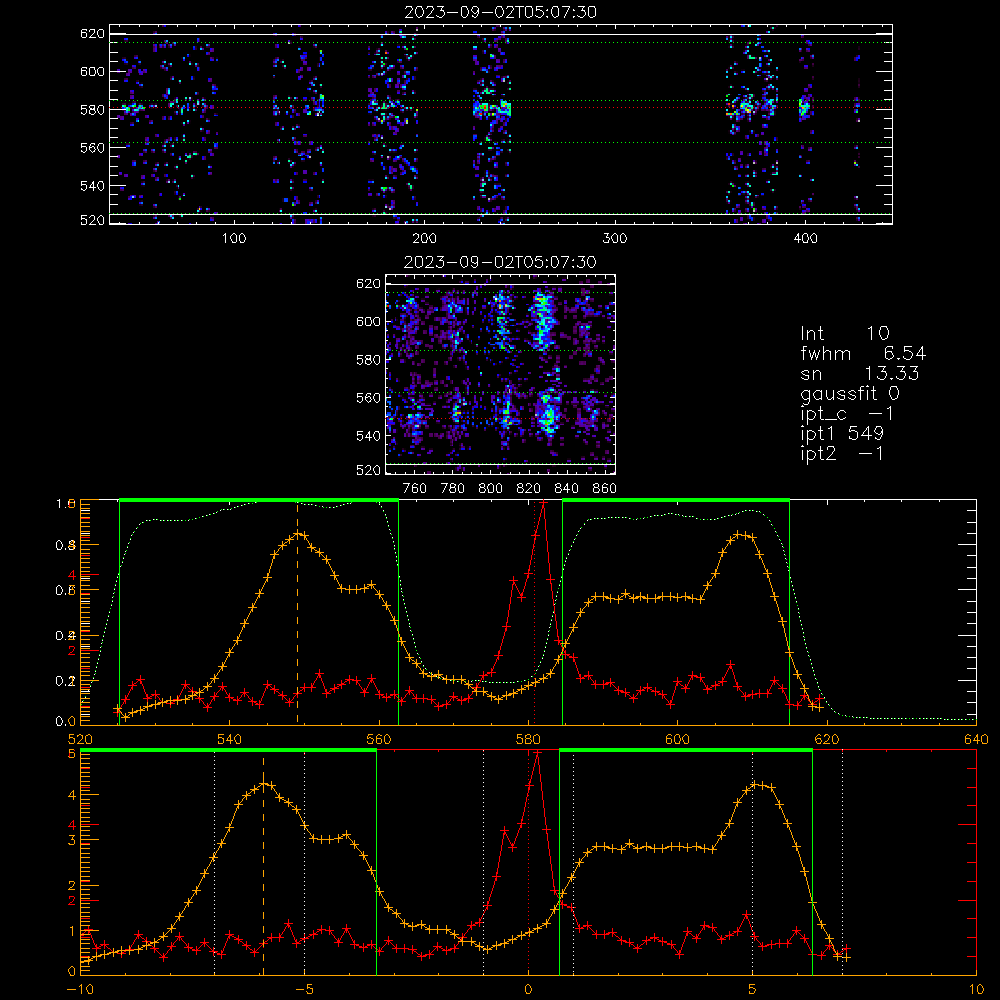Select the 'sn 13.33' readout line
Viewport: 1000px width, 1000px height.
(860, 373)
